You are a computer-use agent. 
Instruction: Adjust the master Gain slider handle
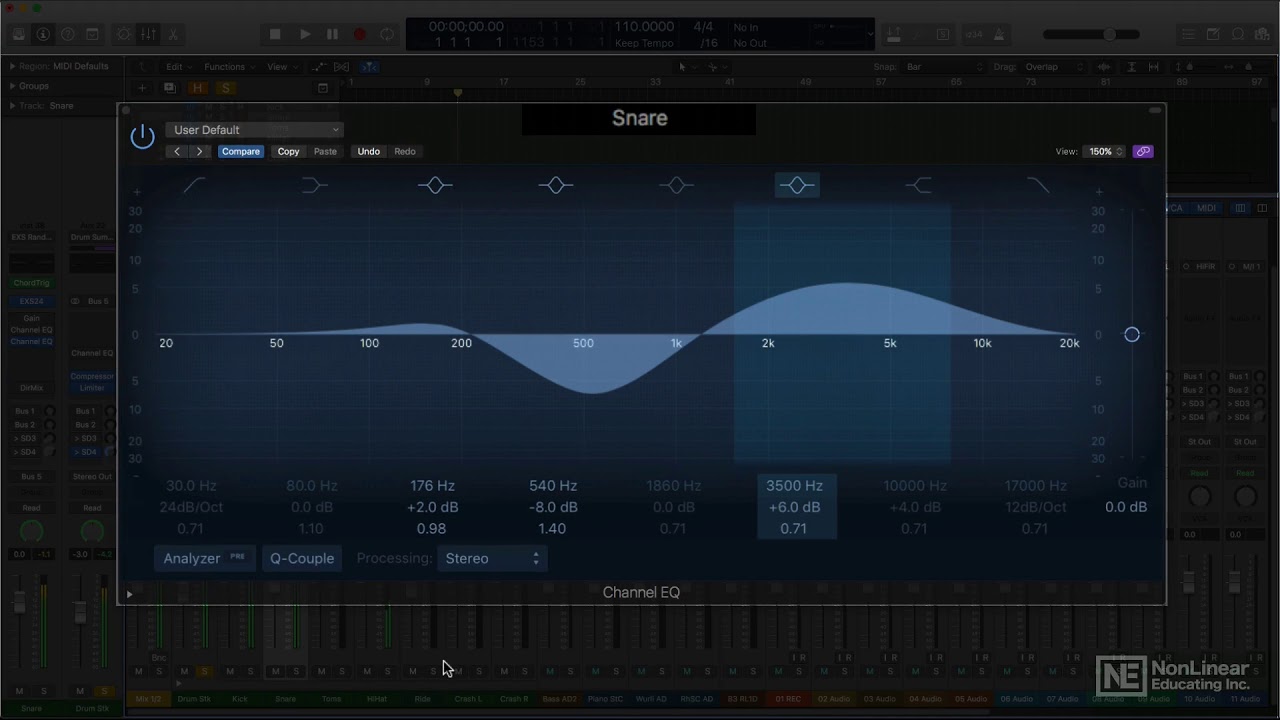(x=1132, y=334)
